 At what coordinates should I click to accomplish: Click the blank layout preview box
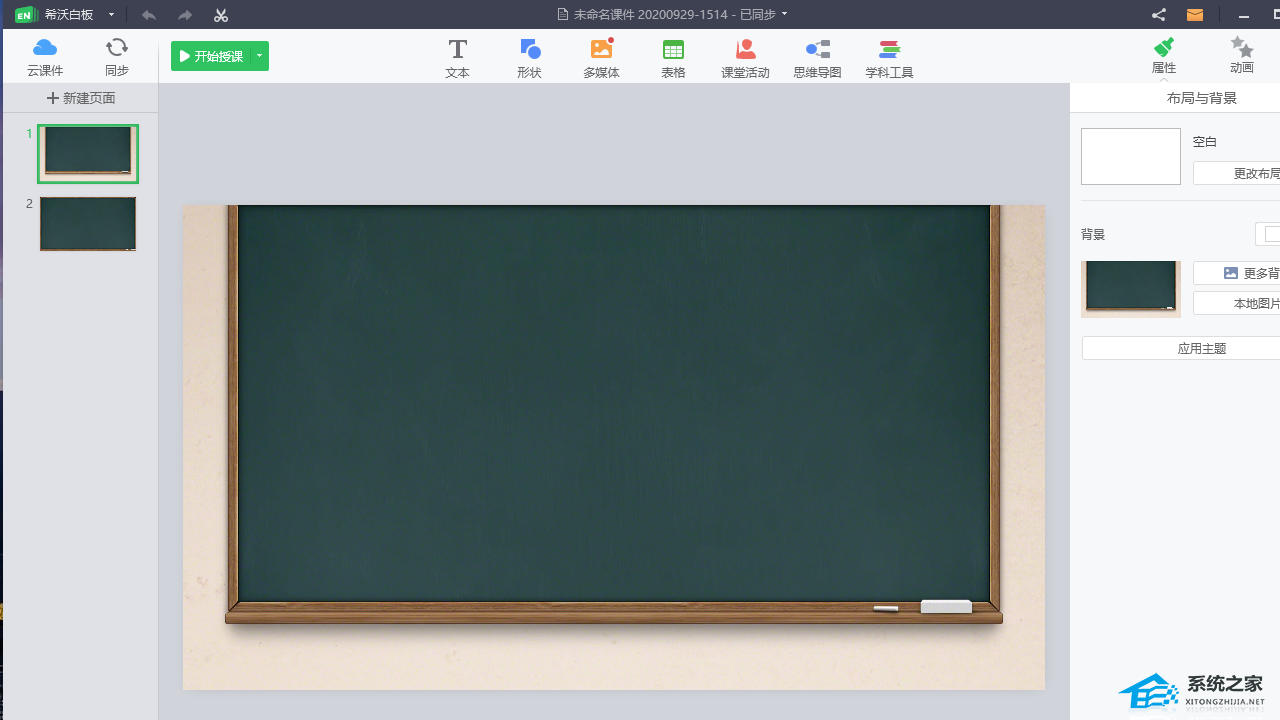[1131, 156]
